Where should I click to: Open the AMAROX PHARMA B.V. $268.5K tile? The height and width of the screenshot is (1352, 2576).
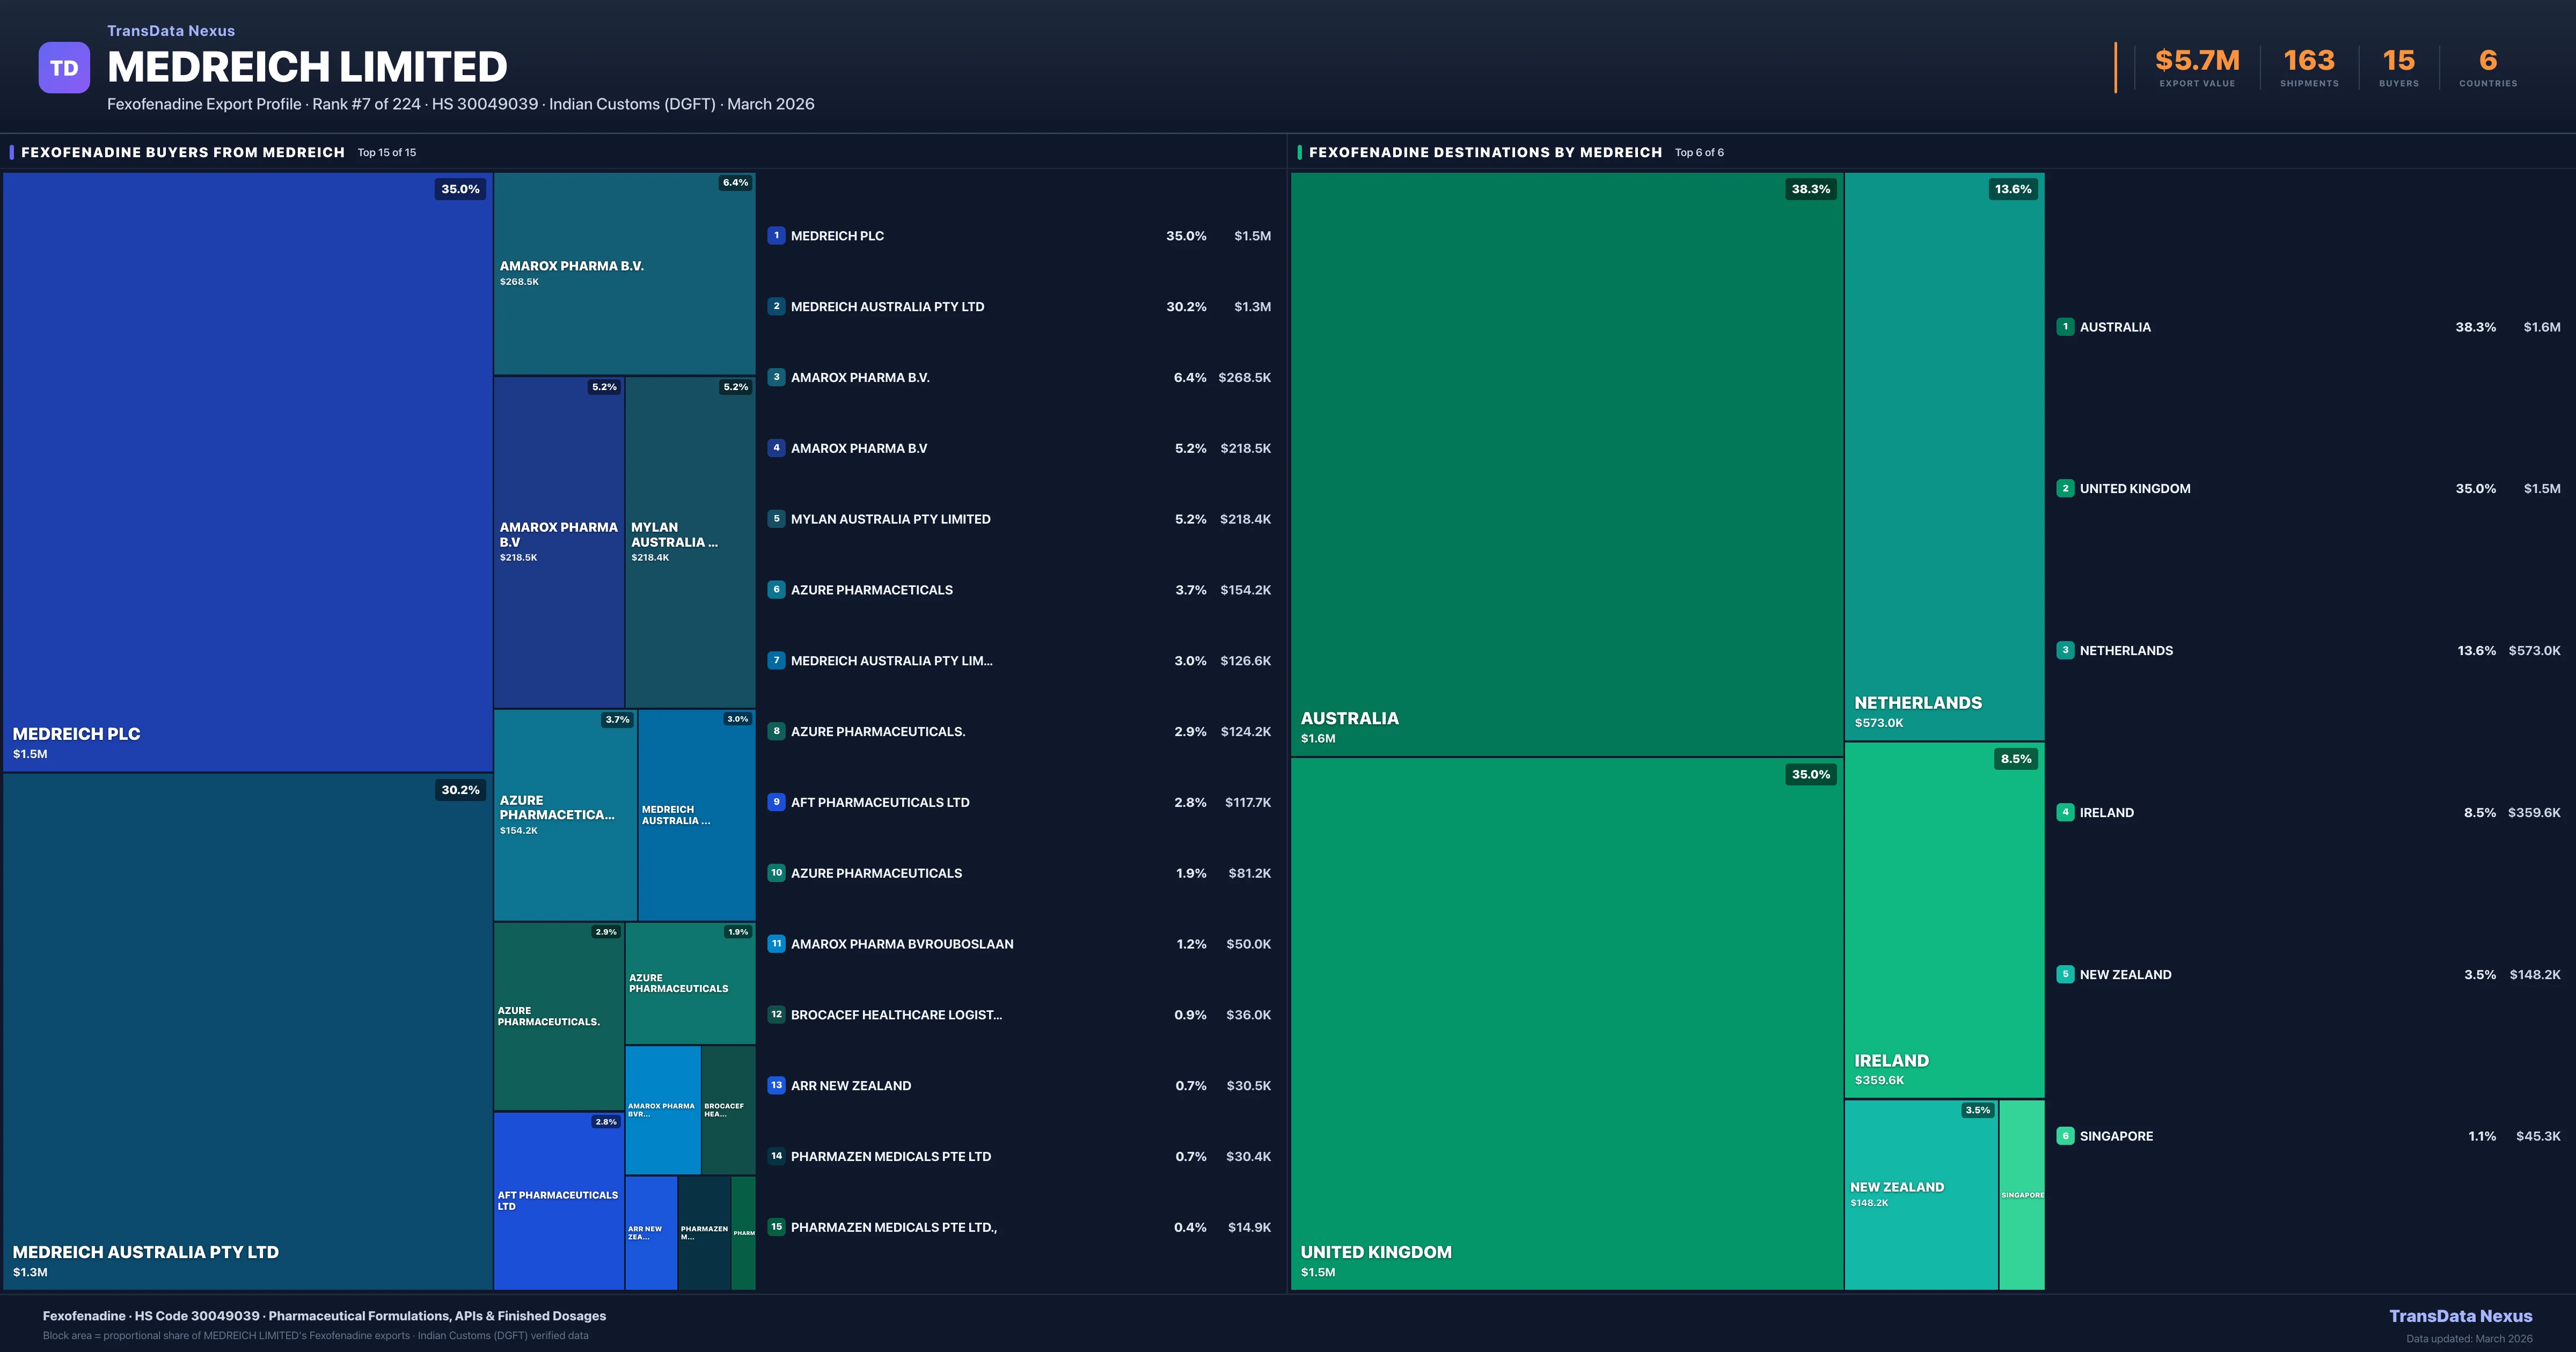pyautogui.click(x=623, y=273)
